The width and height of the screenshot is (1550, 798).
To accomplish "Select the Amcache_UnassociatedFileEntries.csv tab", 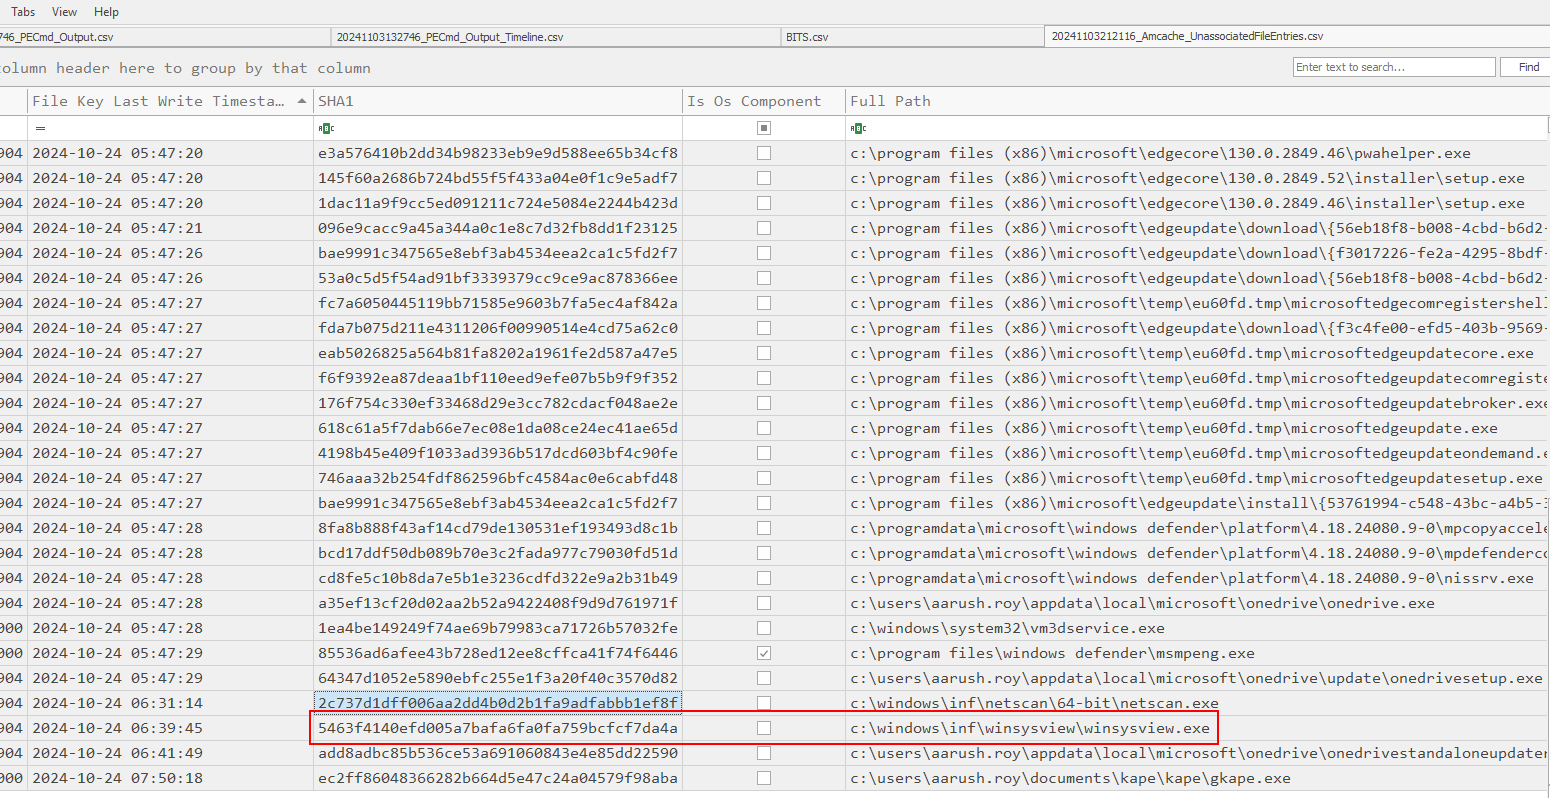I will coord(1187,36).
